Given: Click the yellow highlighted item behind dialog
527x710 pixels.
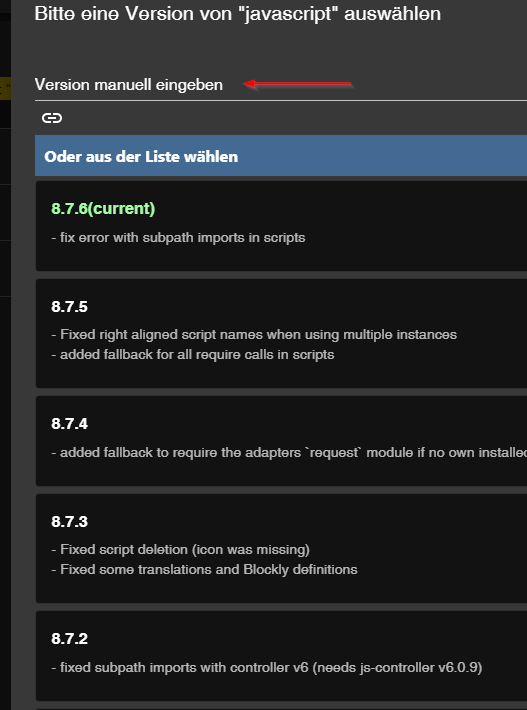Looking at the screenshot, I should point(5,88).
